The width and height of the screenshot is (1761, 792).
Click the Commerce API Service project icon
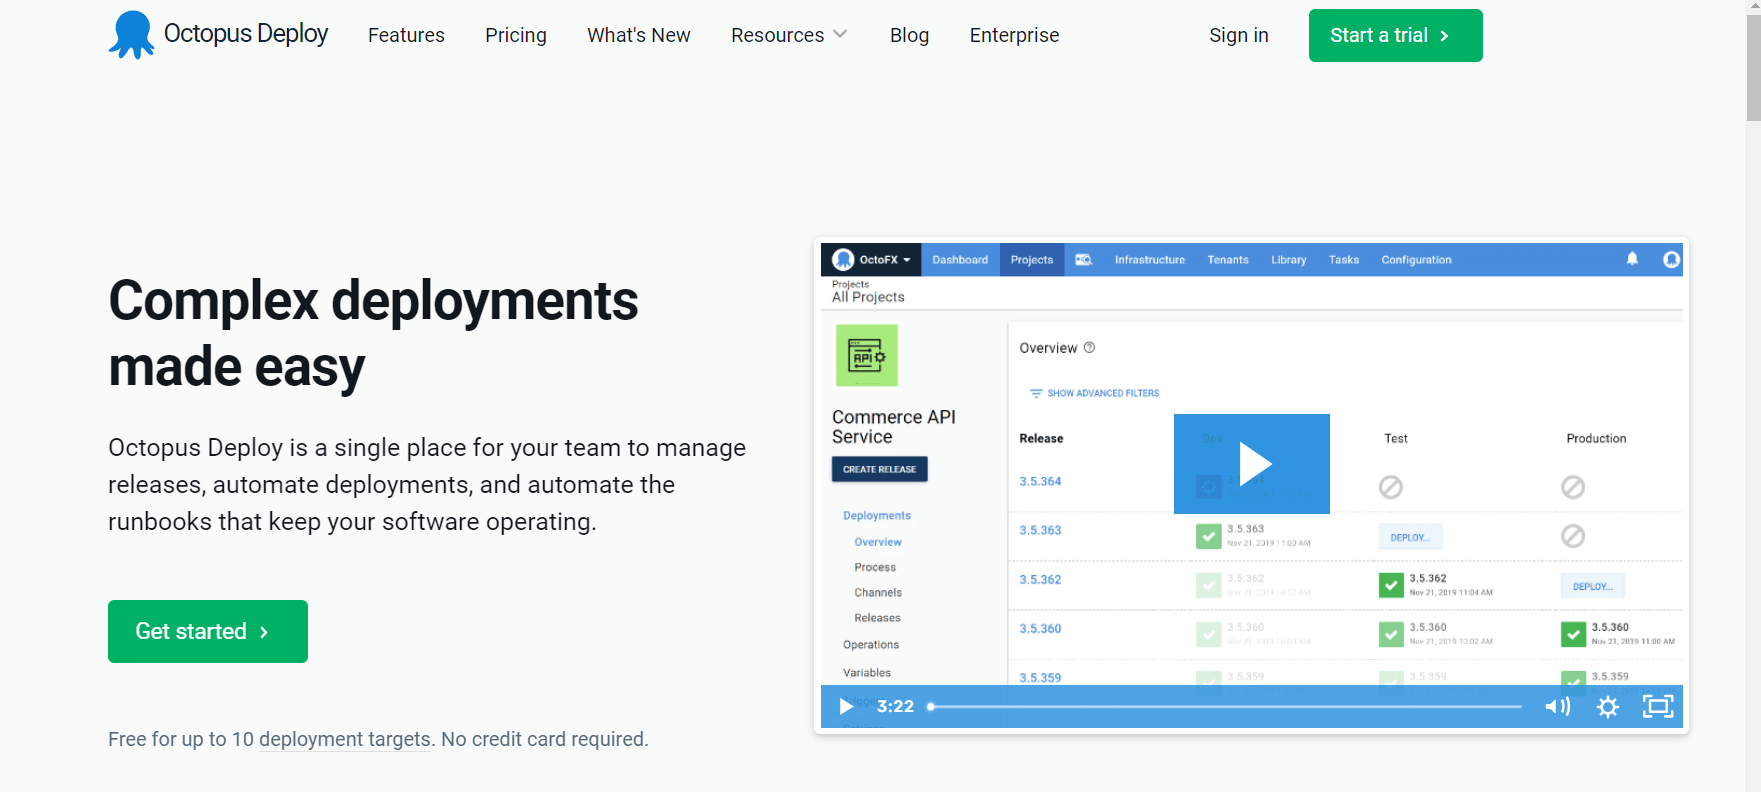(867, 355)
